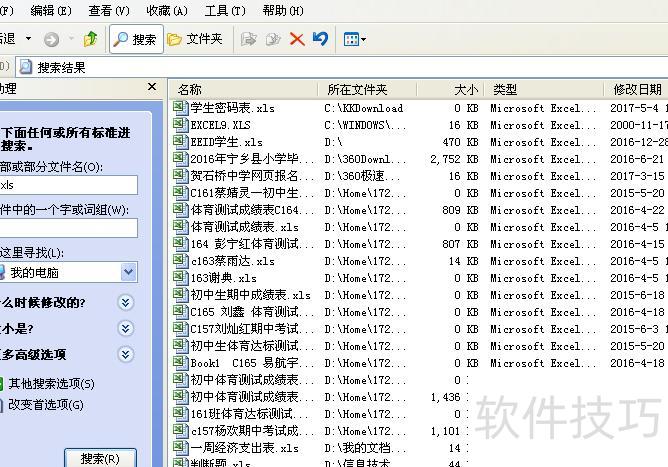Click the address bar showing 搜索结果
This screenshot has width=668, height=467.
pos(341,67)
